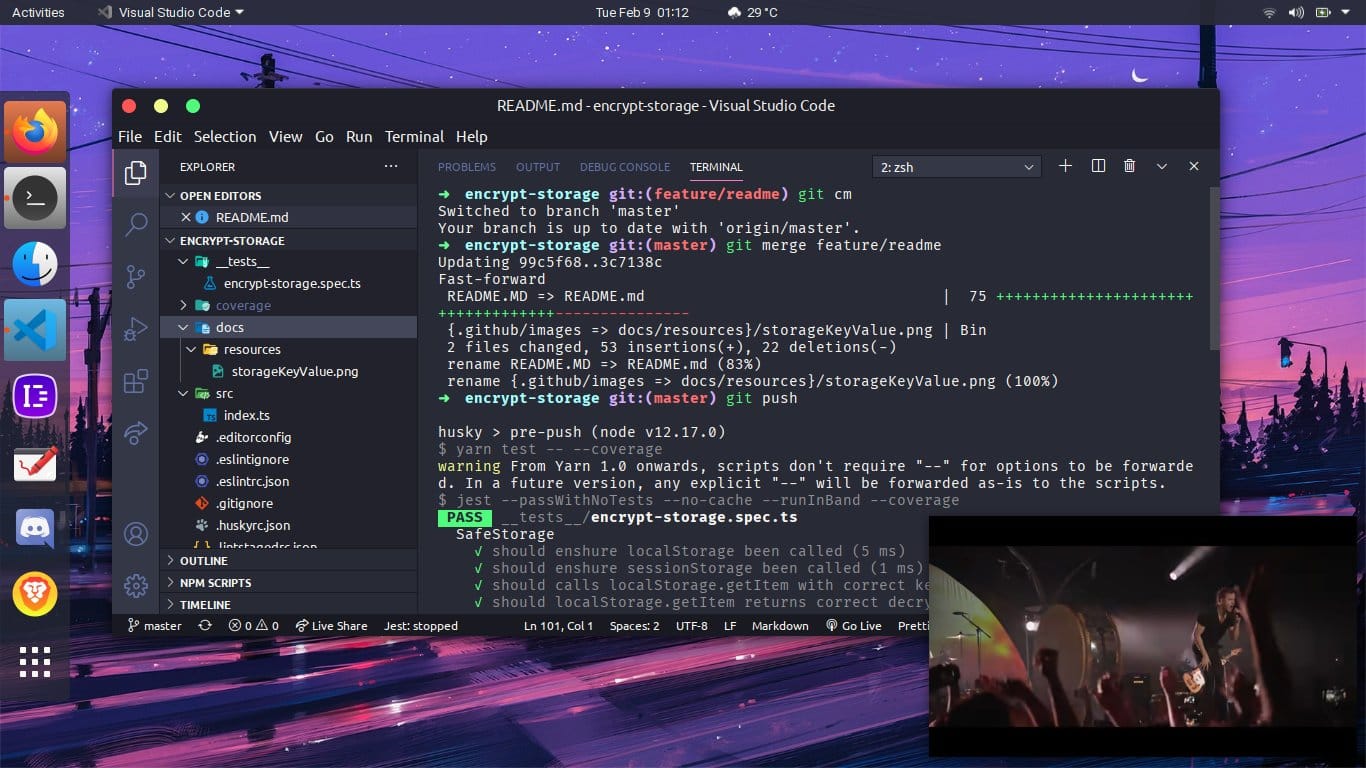Toggle Go Live server in status bar
The image size is (1366, 768).
point(853,625)
